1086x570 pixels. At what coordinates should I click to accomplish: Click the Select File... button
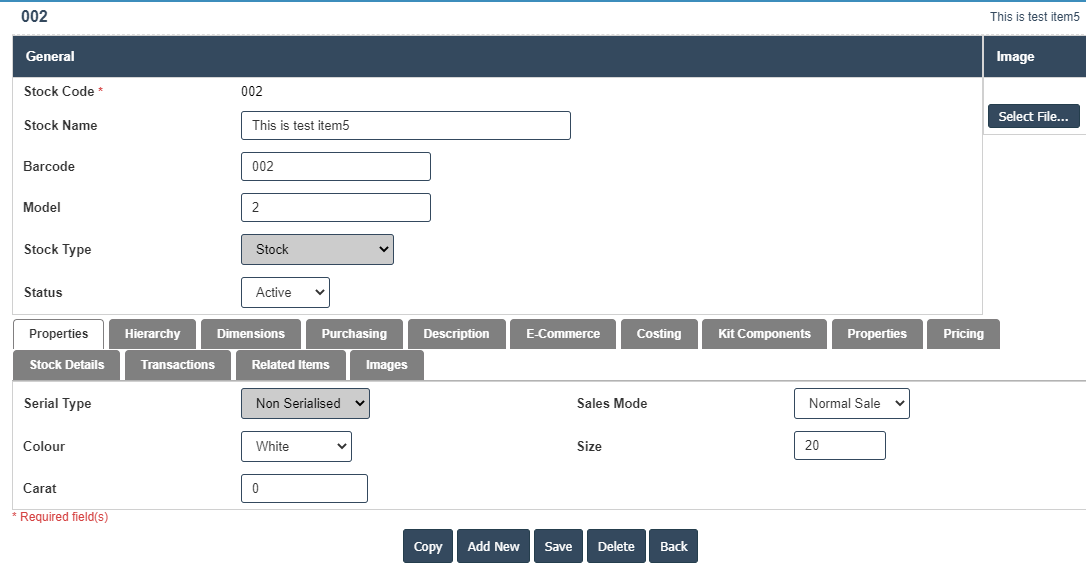(1033, 117)
